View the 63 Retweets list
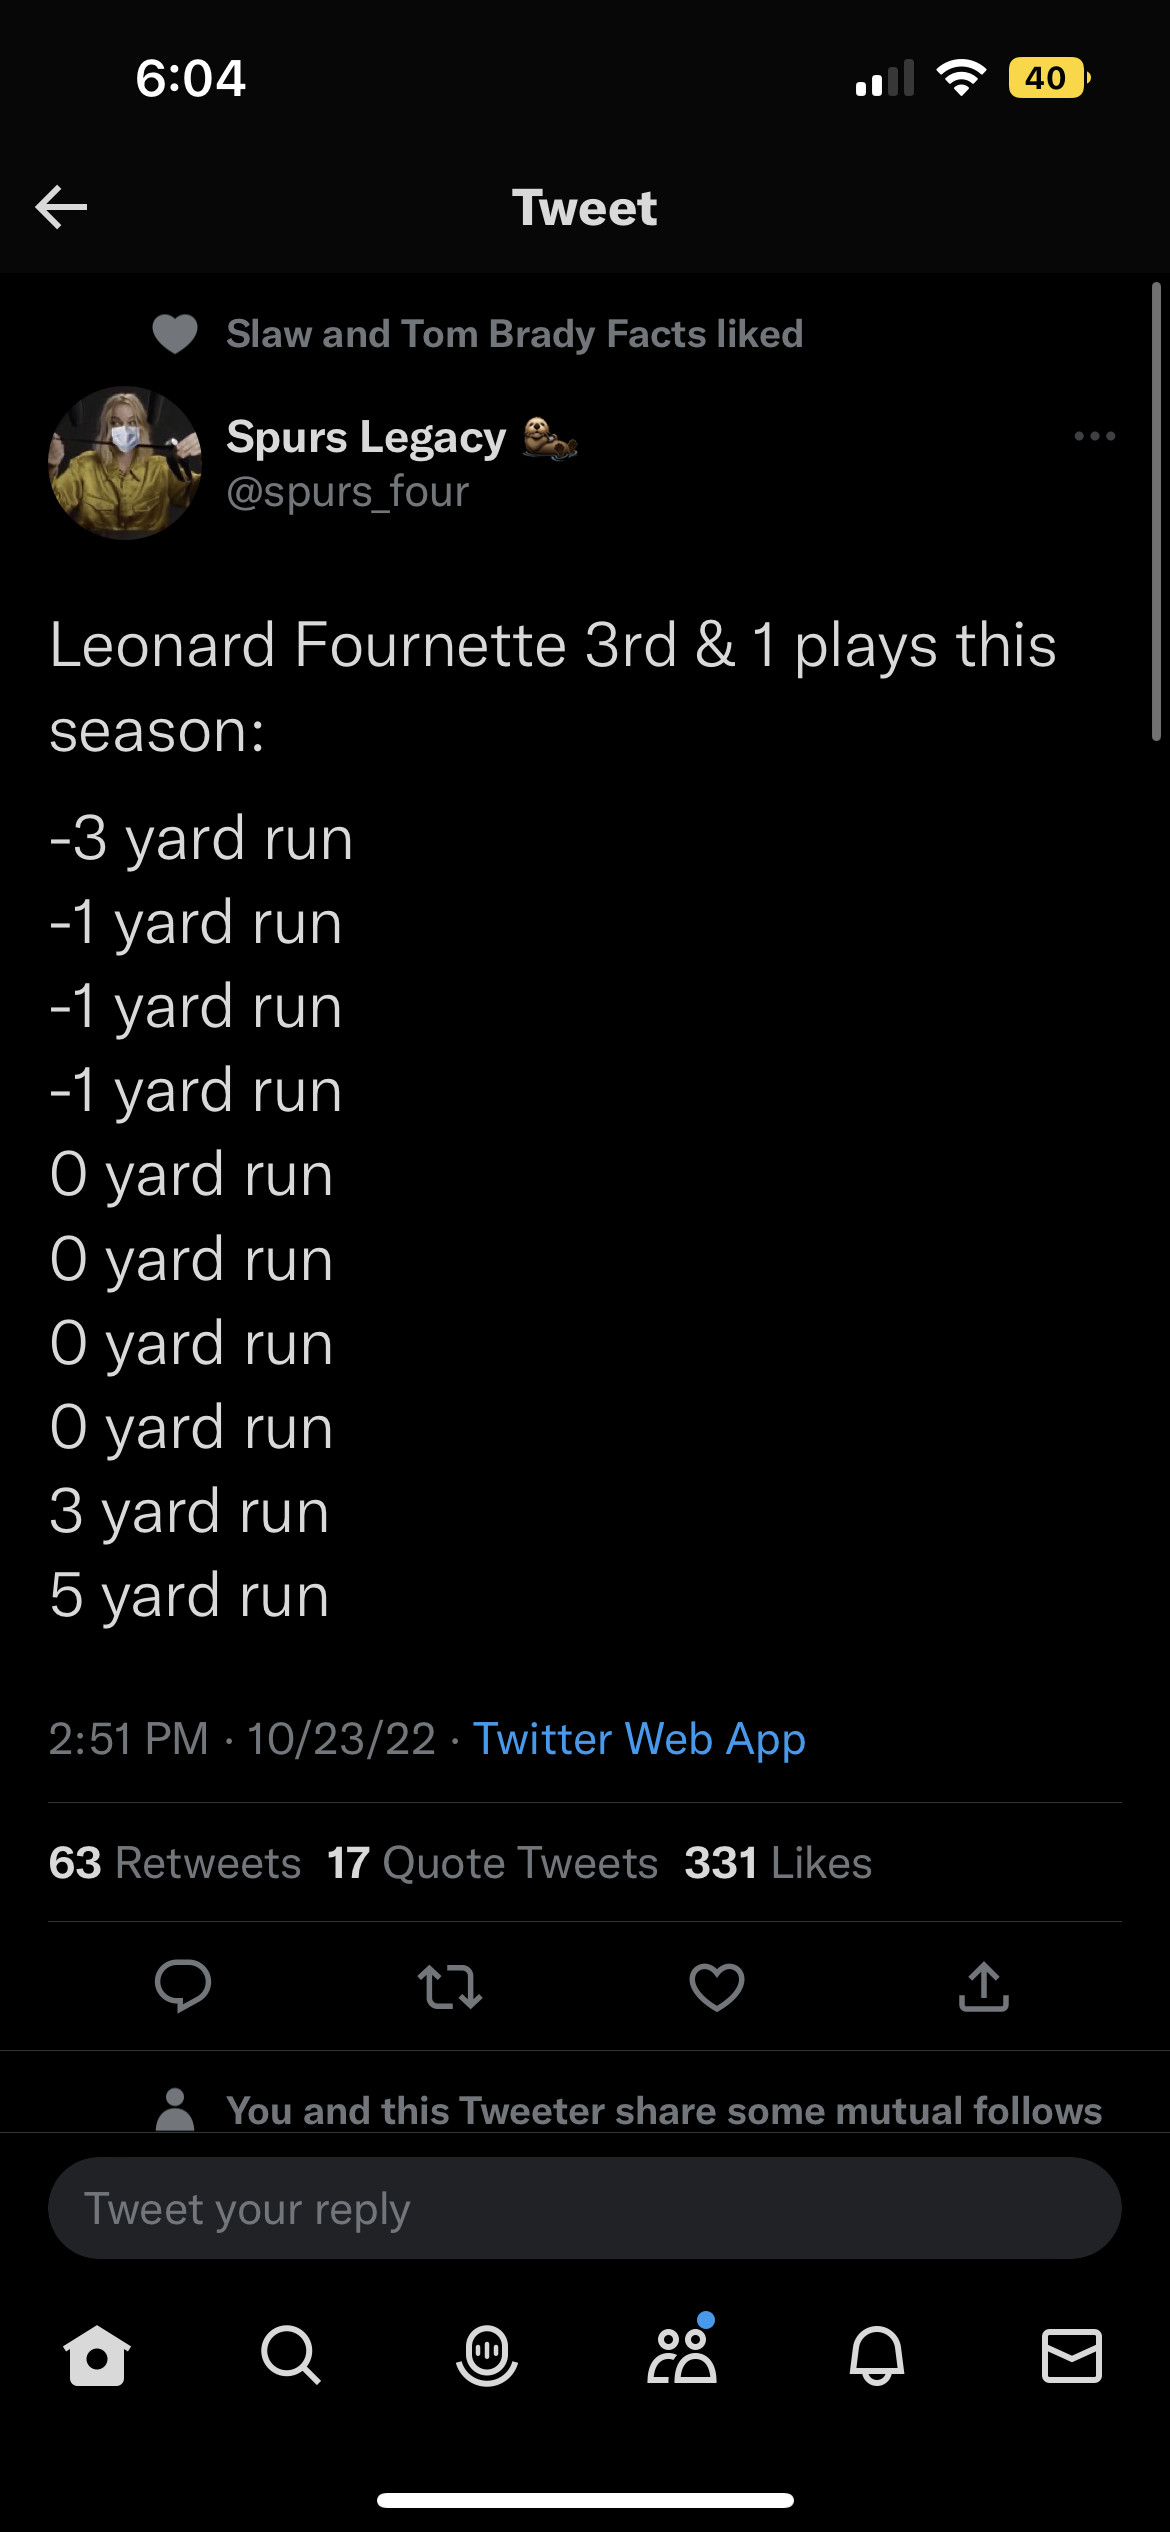This screenshot has width=1170, height=2532. tap(175, 1863)
